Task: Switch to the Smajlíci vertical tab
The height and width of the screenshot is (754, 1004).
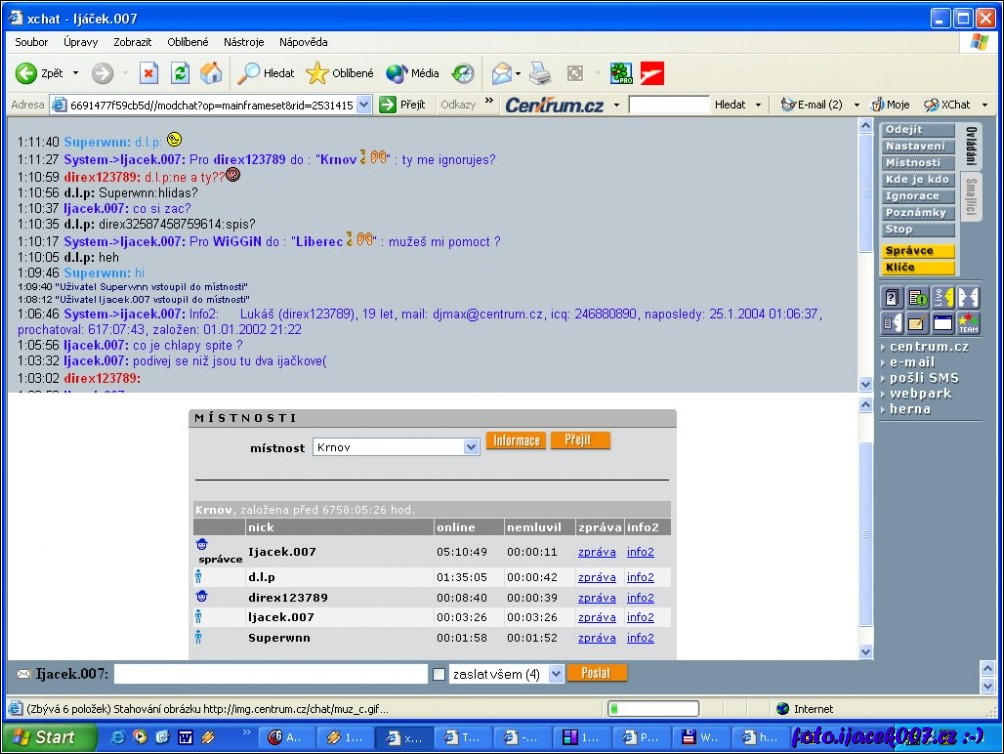Action: (970, 198)
